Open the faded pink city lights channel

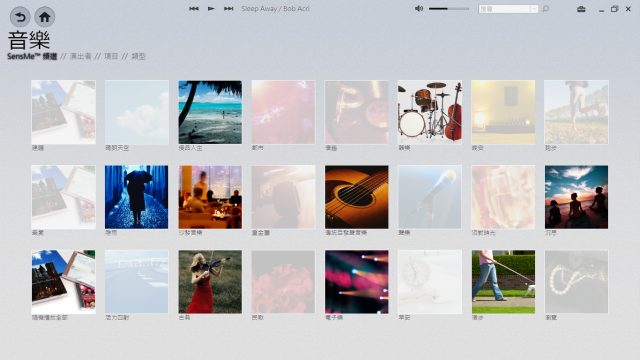(283, 112)
